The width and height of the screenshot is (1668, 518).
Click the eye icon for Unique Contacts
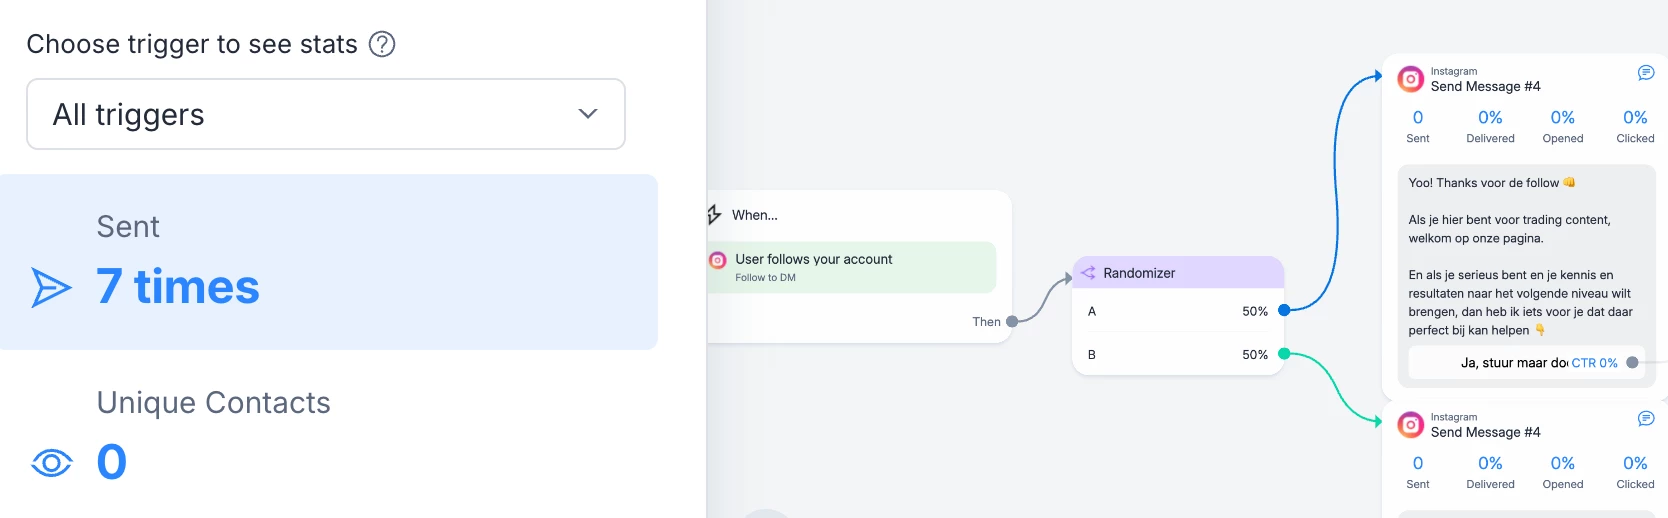click(51, 462)
